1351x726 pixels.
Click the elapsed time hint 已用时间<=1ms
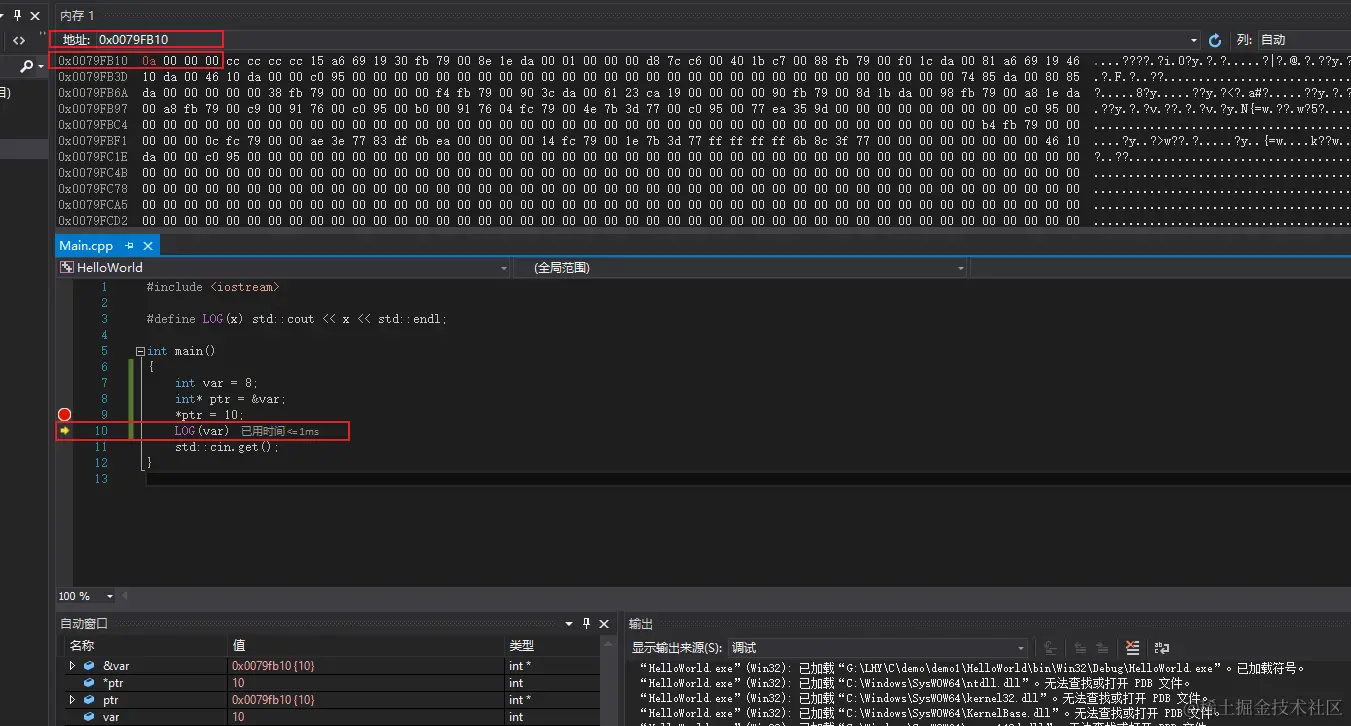pyautogui.click(x=280, y=431)
